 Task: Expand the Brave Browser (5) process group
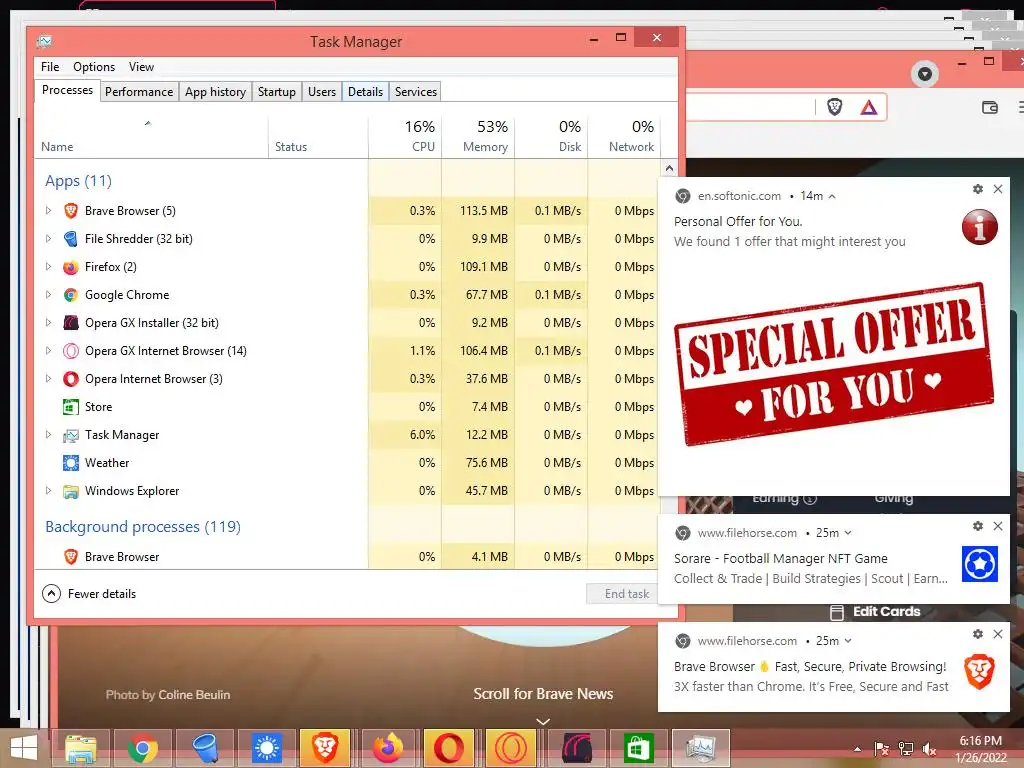[48, 210]
